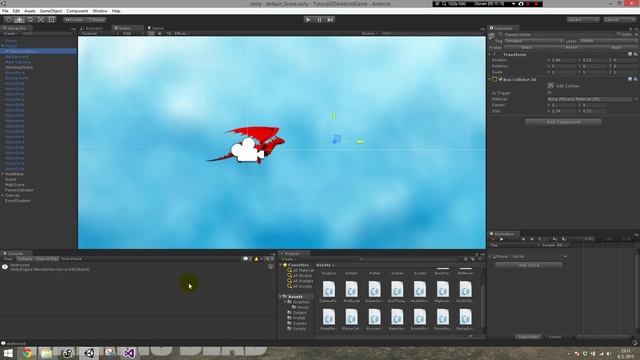This screenshot has height=360, width=640.
Task: Toggle the Console info messages filter icon
Action: click(247, 259)
